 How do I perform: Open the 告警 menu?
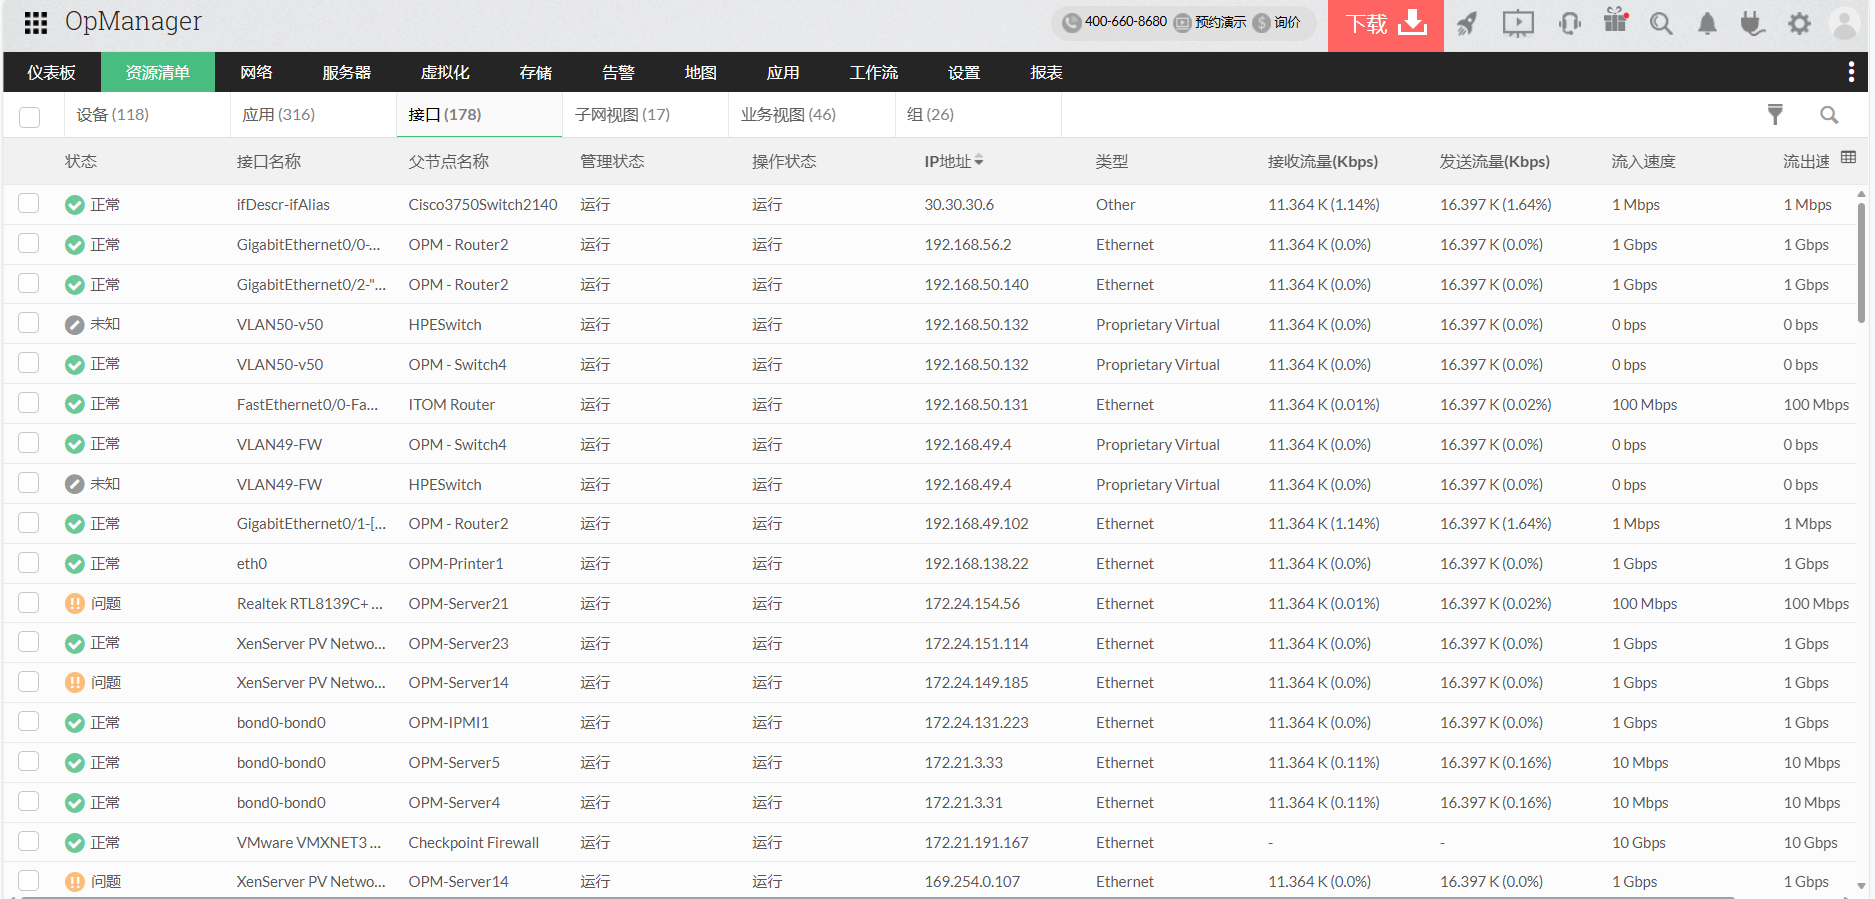pos(618,72)
